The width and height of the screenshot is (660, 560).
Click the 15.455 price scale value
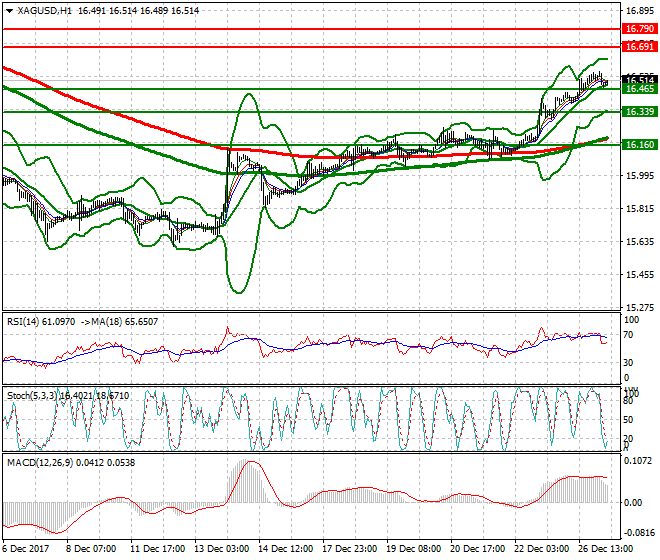point(640,275)
